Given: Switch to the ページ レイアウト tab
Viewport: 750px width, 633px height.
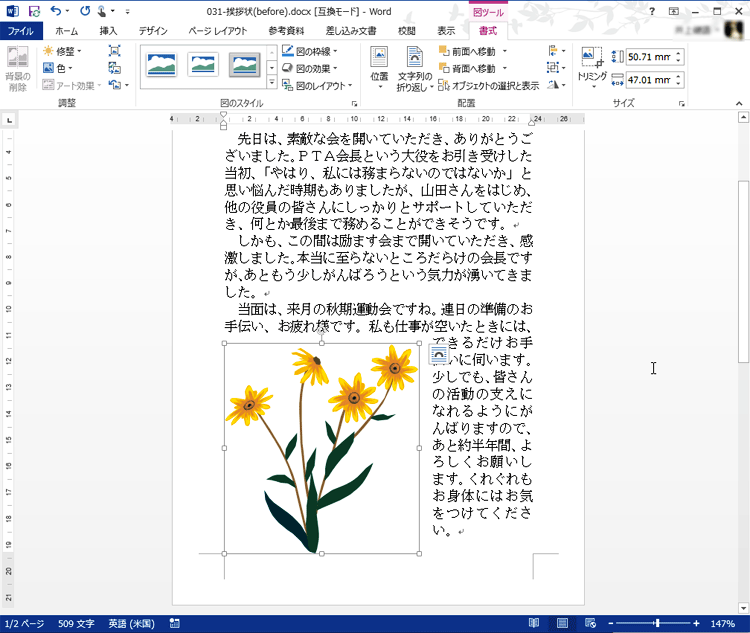Looking at the screenshot, I should tap(218, 31).
